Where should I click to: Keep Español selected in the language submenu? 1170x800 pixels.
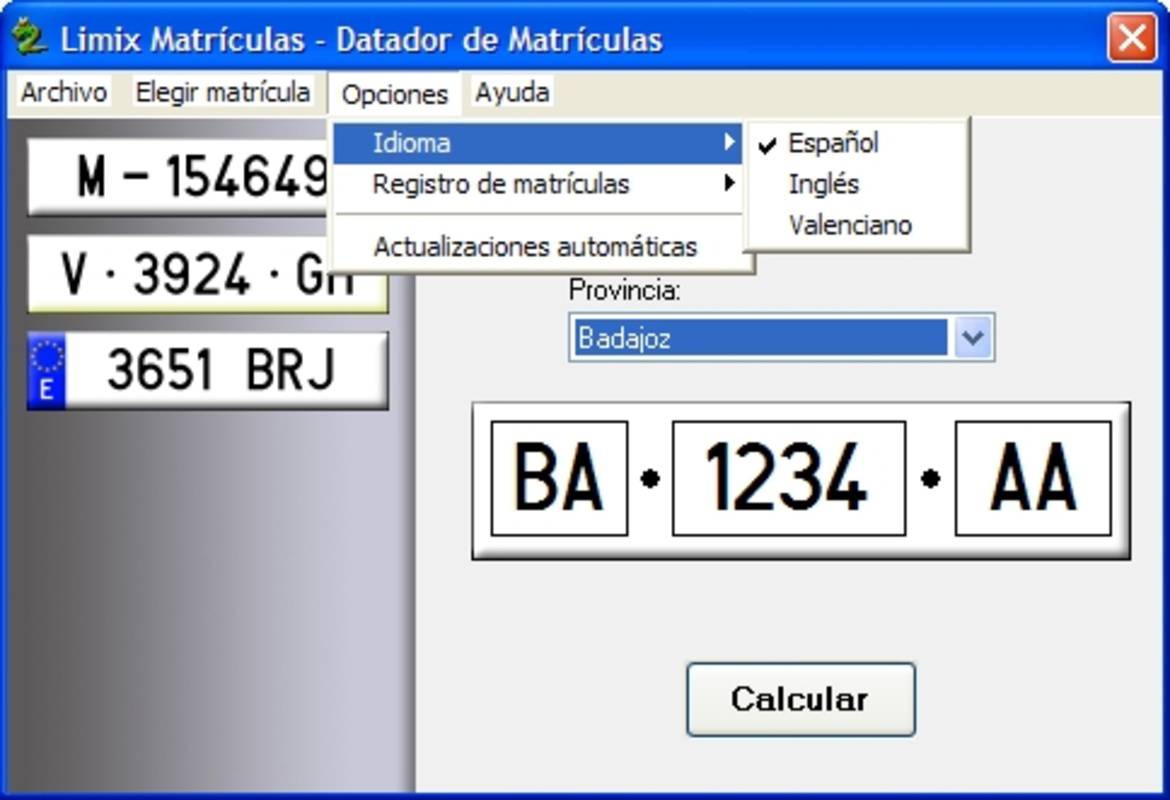[834, 143]
